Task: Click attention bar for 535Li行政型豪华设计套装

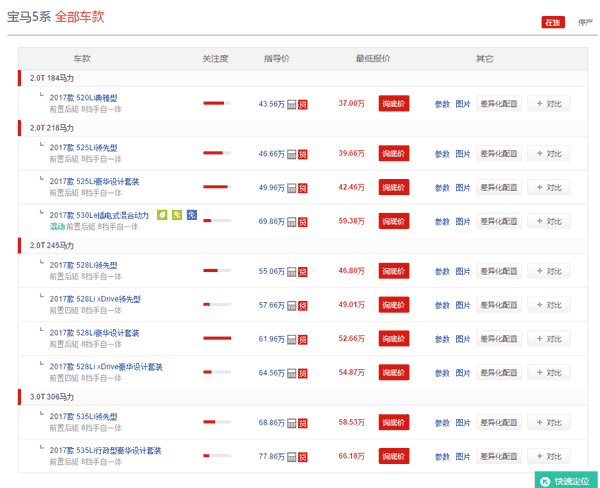Action: click(x=217, y=455)
